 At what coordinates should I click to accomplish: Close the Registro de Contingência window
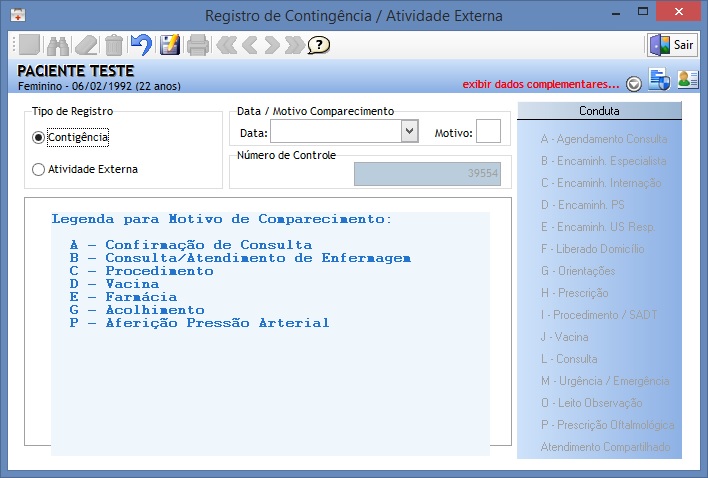click(678, 12)
